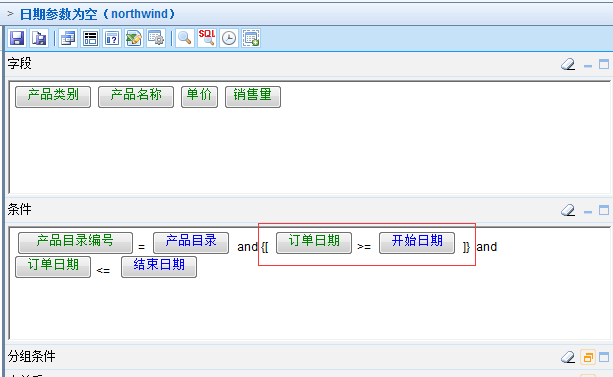The width and height of the screenshot is (613, 377).
Task: Open the SQL view icon
Action: pos(207,38)
